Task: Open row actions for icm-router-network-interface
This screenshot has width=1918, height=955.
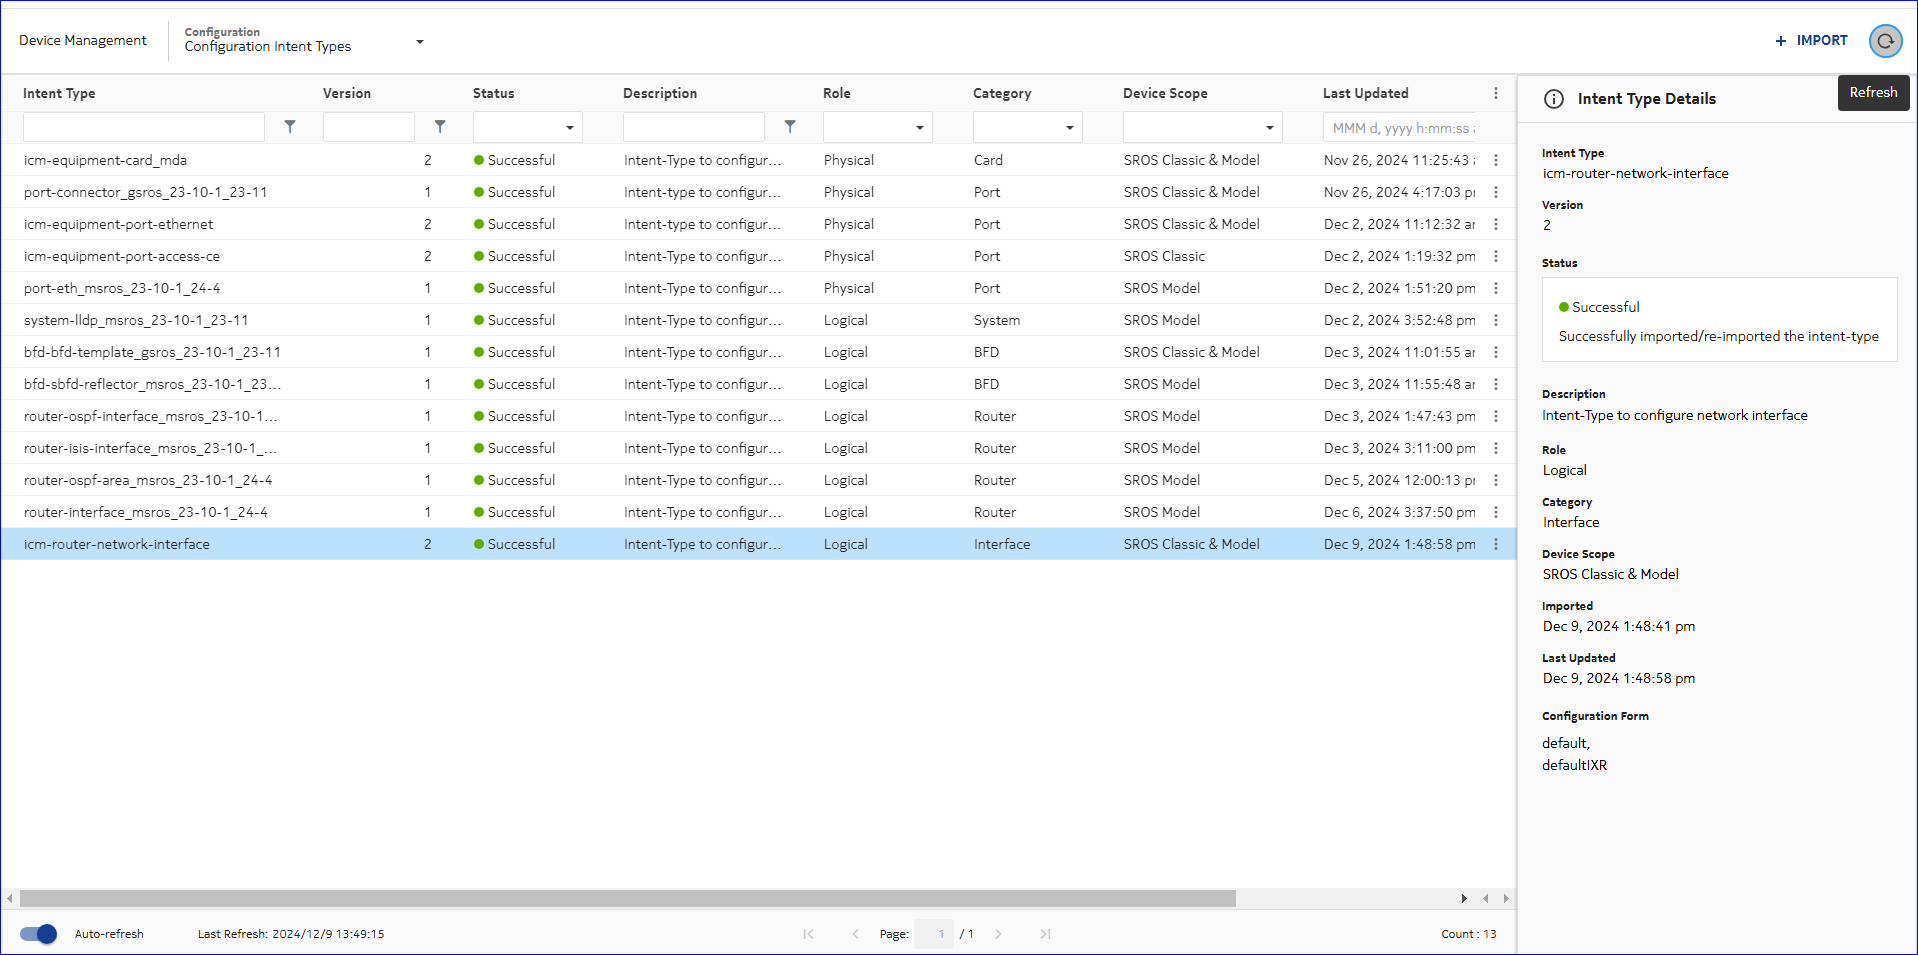Action: [x=1496, y=544]
